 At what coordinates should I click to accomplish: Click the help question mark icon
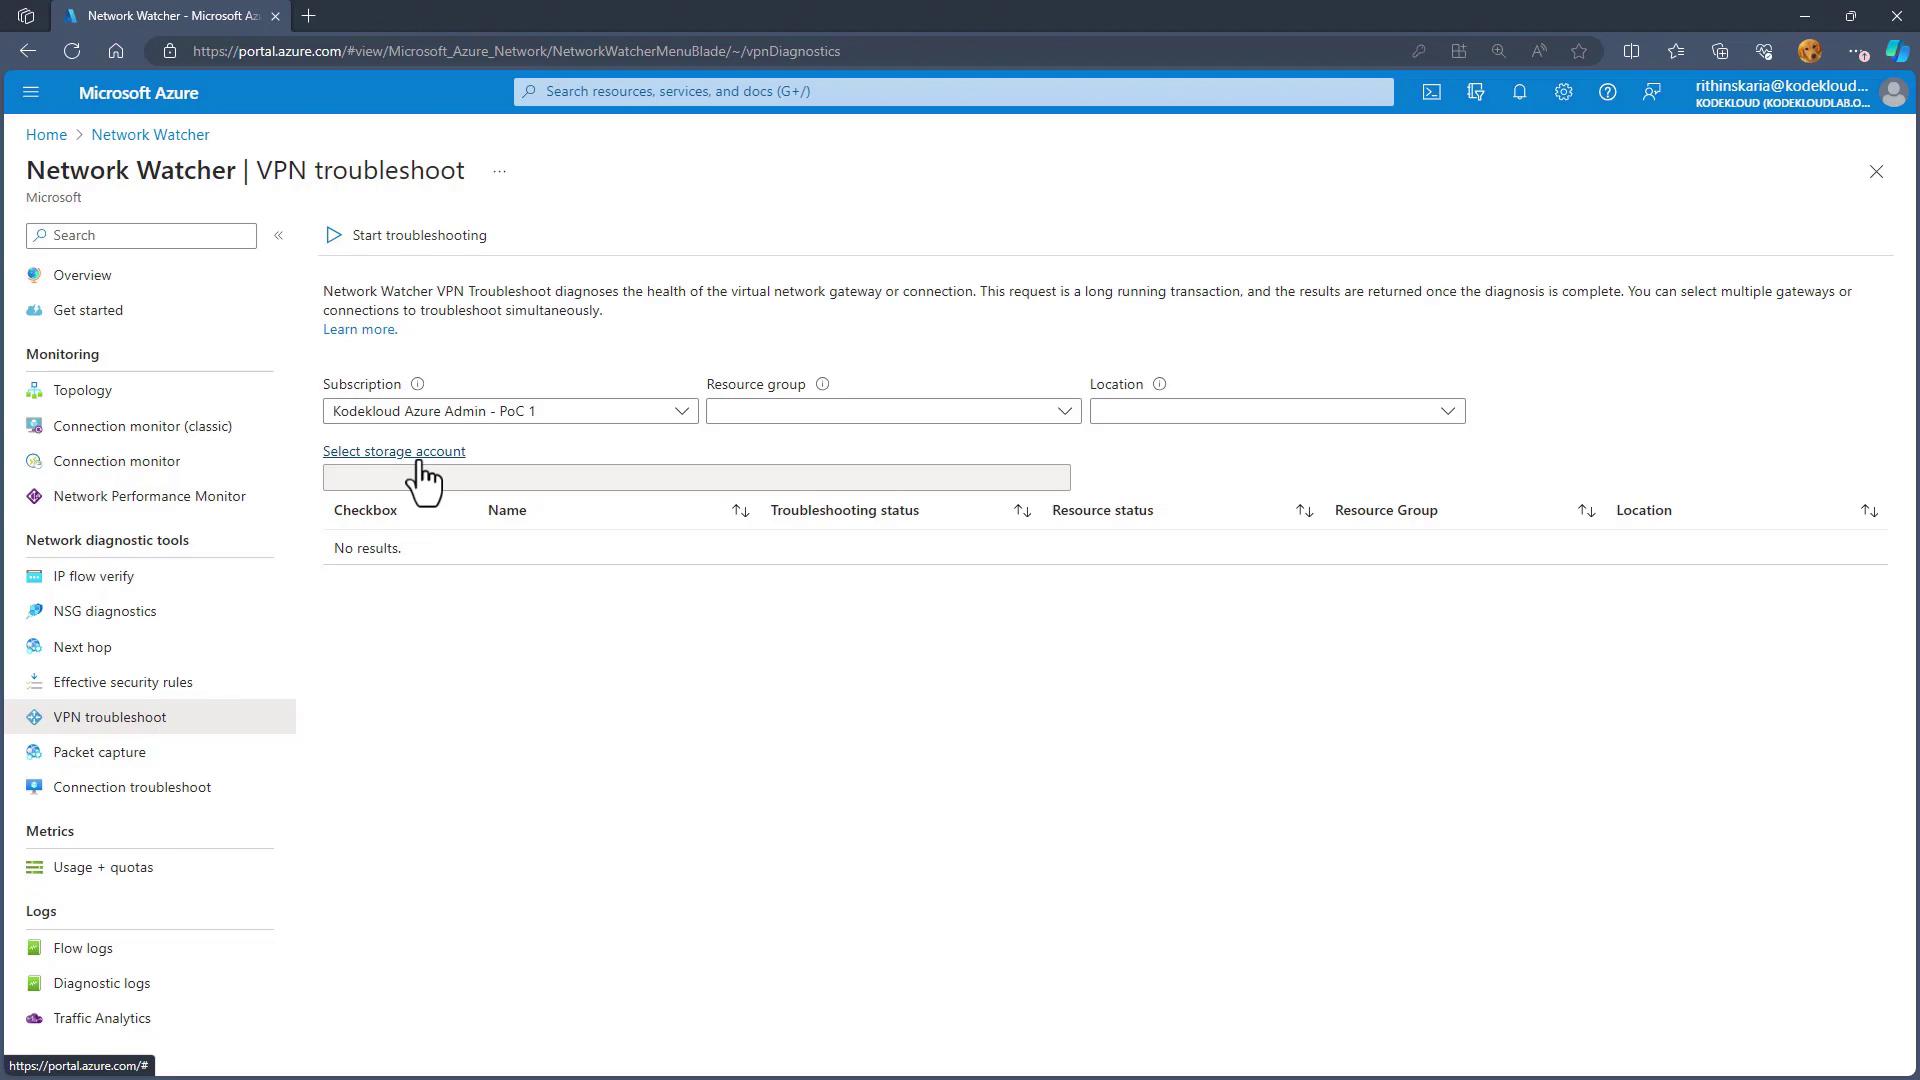pyautogui.click(x=1607, y=92)
